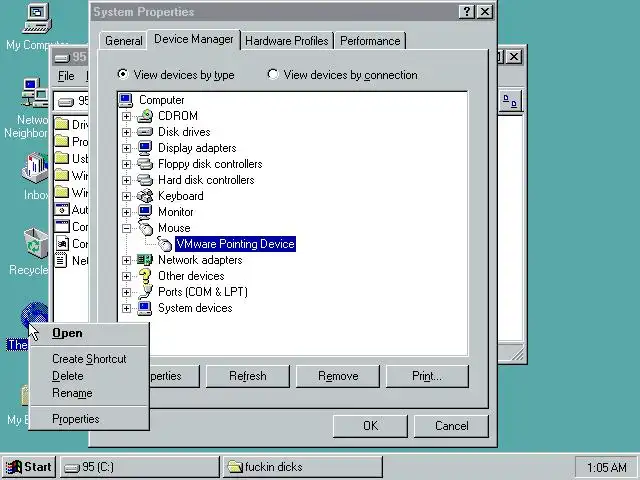
Task: Collapse the Mouse tree node
Action: (126, 228)
